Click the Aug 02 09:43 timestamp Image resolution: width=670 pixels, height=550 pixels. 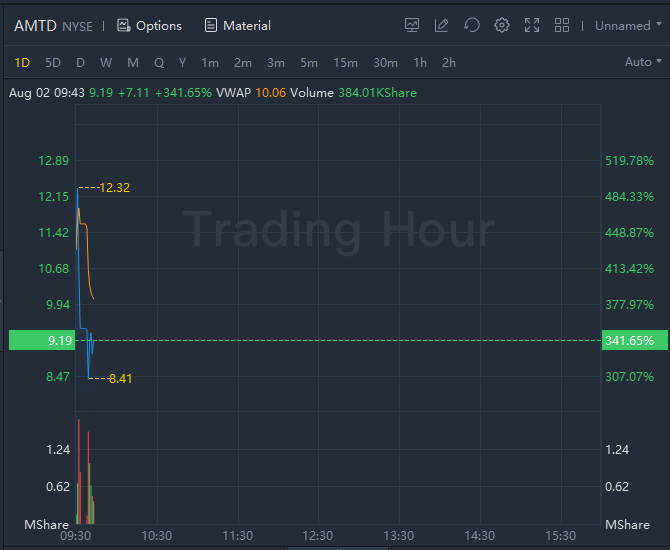pyautogui.click(x=47, y=93)
